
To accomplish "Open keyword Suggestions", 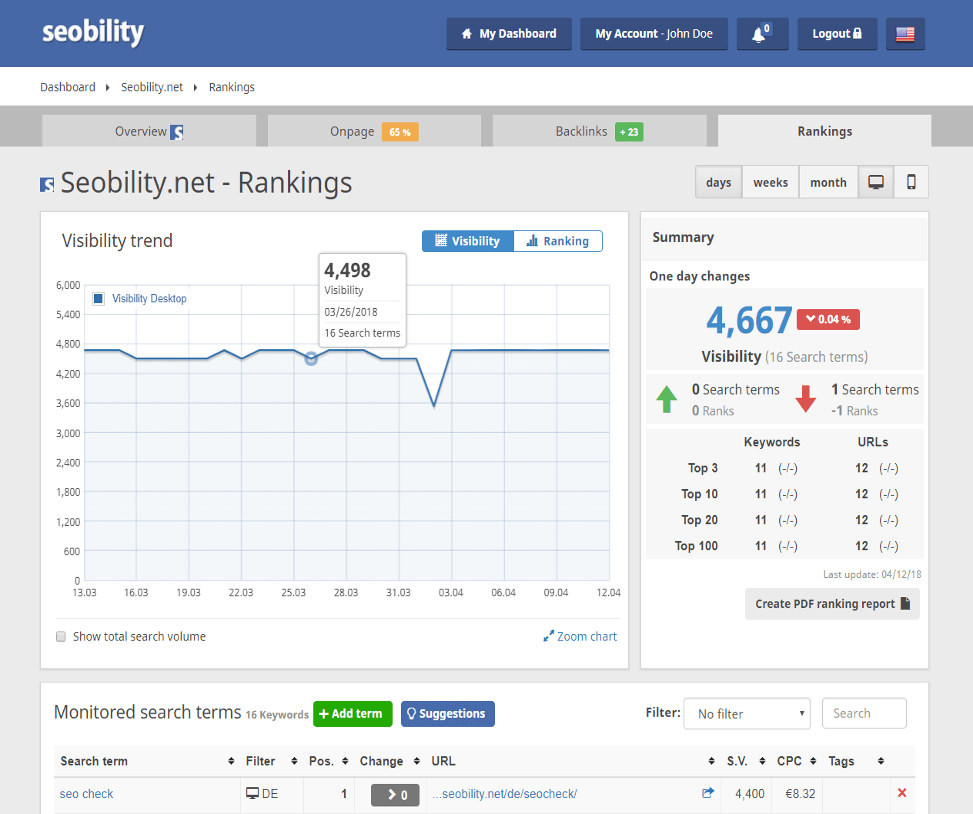I will click(x=447, y=713).
